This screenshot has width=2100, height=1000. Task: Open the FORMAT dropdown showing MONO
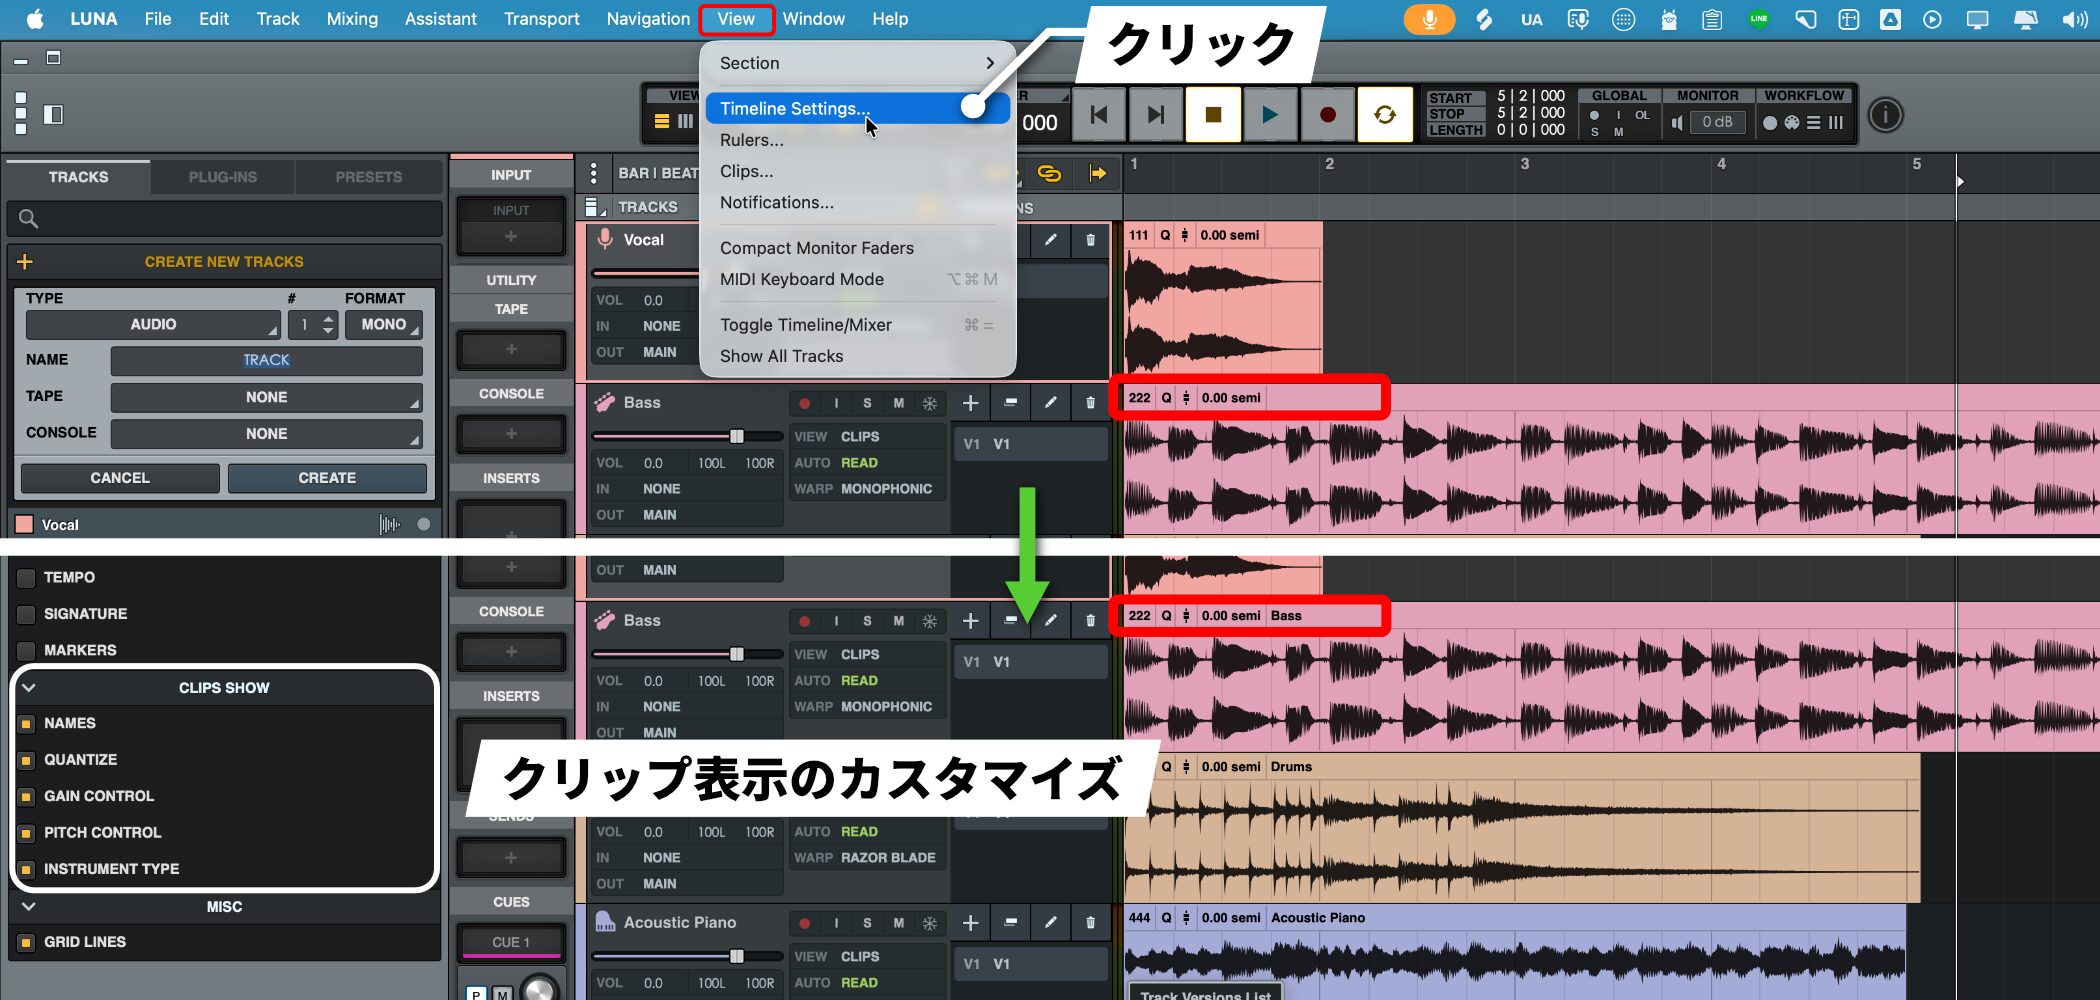pyautogui.click(x=384, y=325)
